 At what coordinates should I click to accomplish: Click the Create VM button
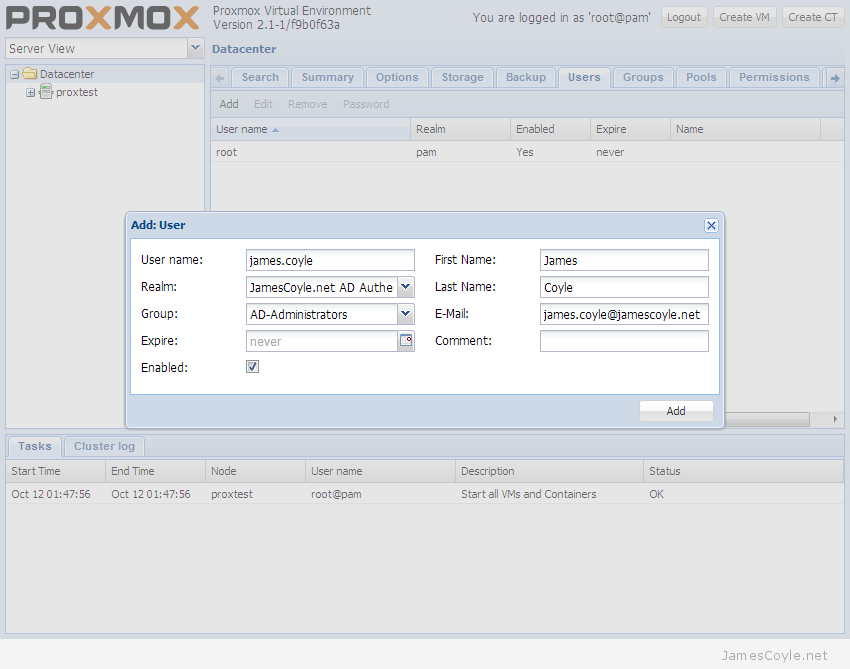pyautogui.click(x=744, y=17)
